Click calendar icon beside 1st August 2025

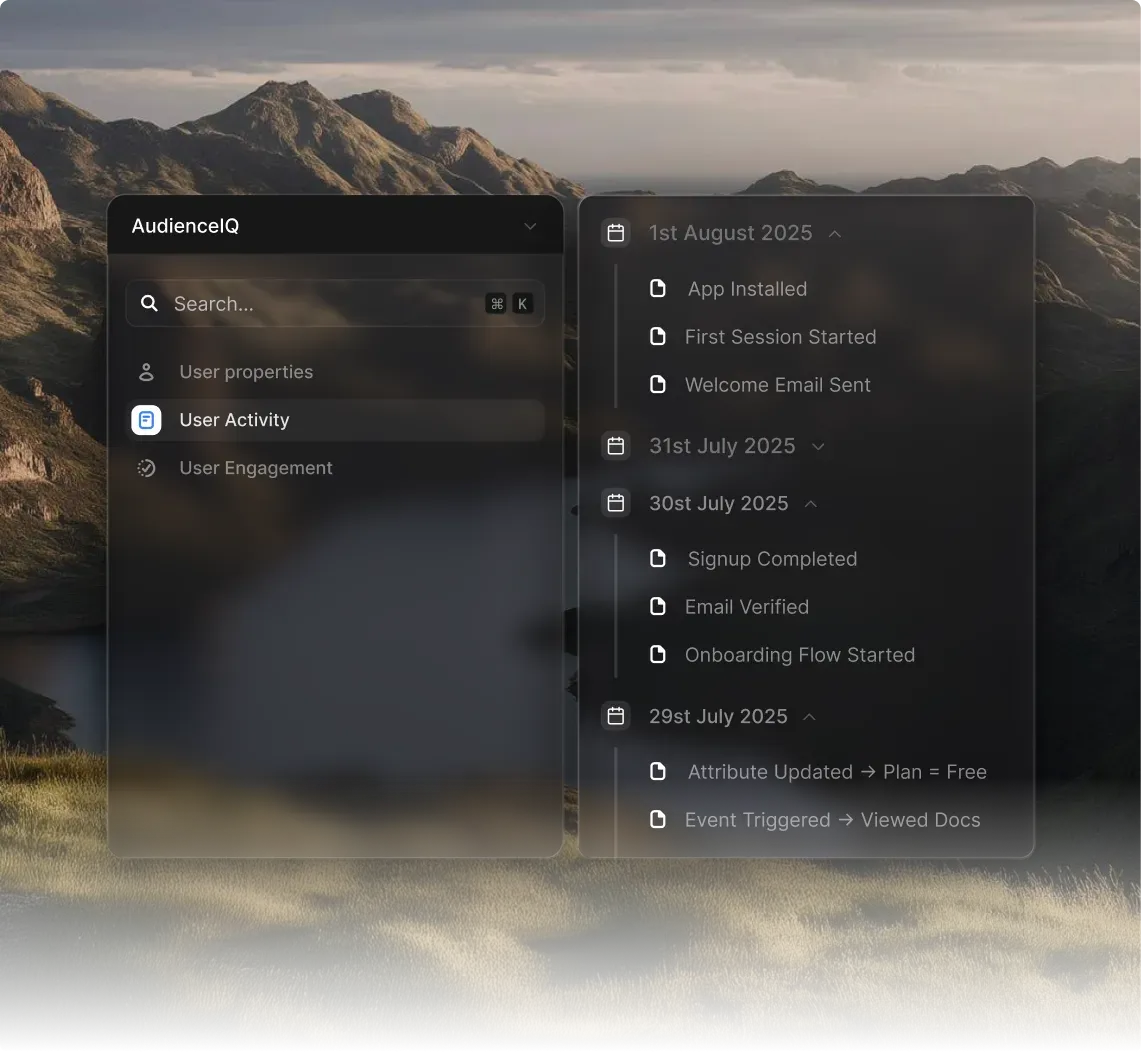coord(616,233)
